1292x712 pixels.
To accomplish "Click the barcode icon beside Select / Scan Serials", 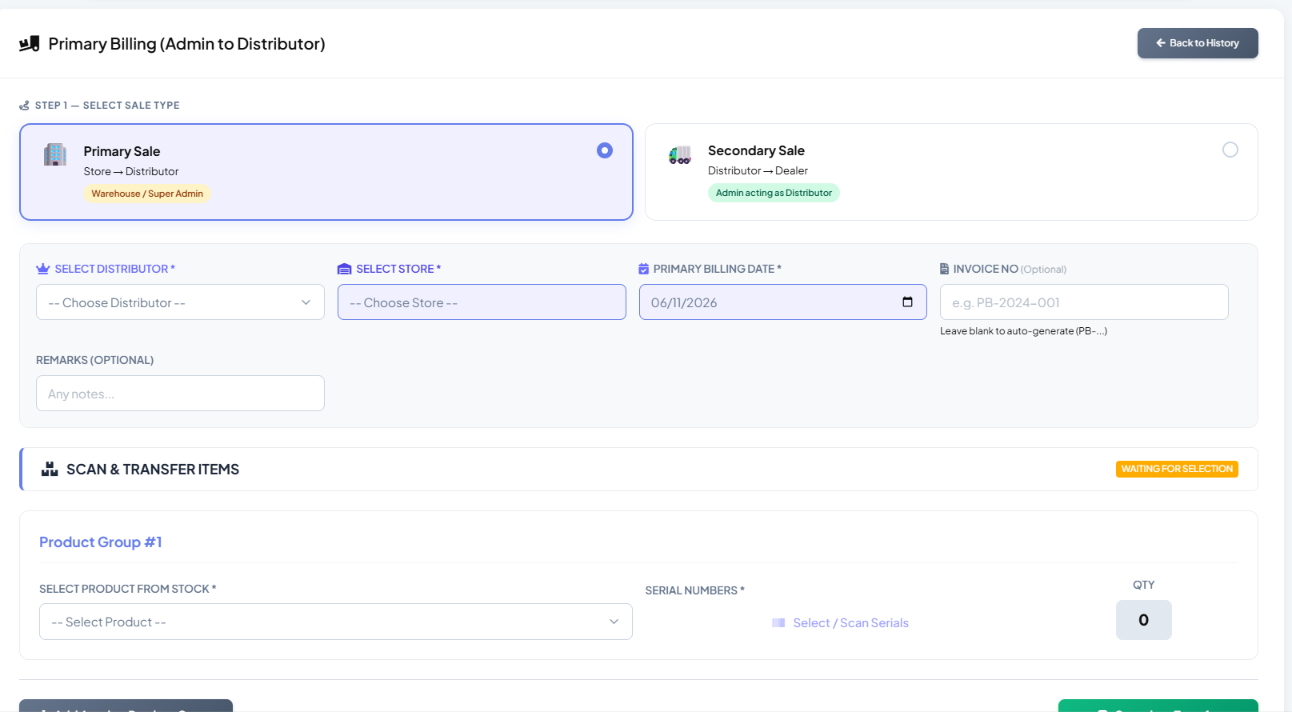I will (x=778, y=623).
